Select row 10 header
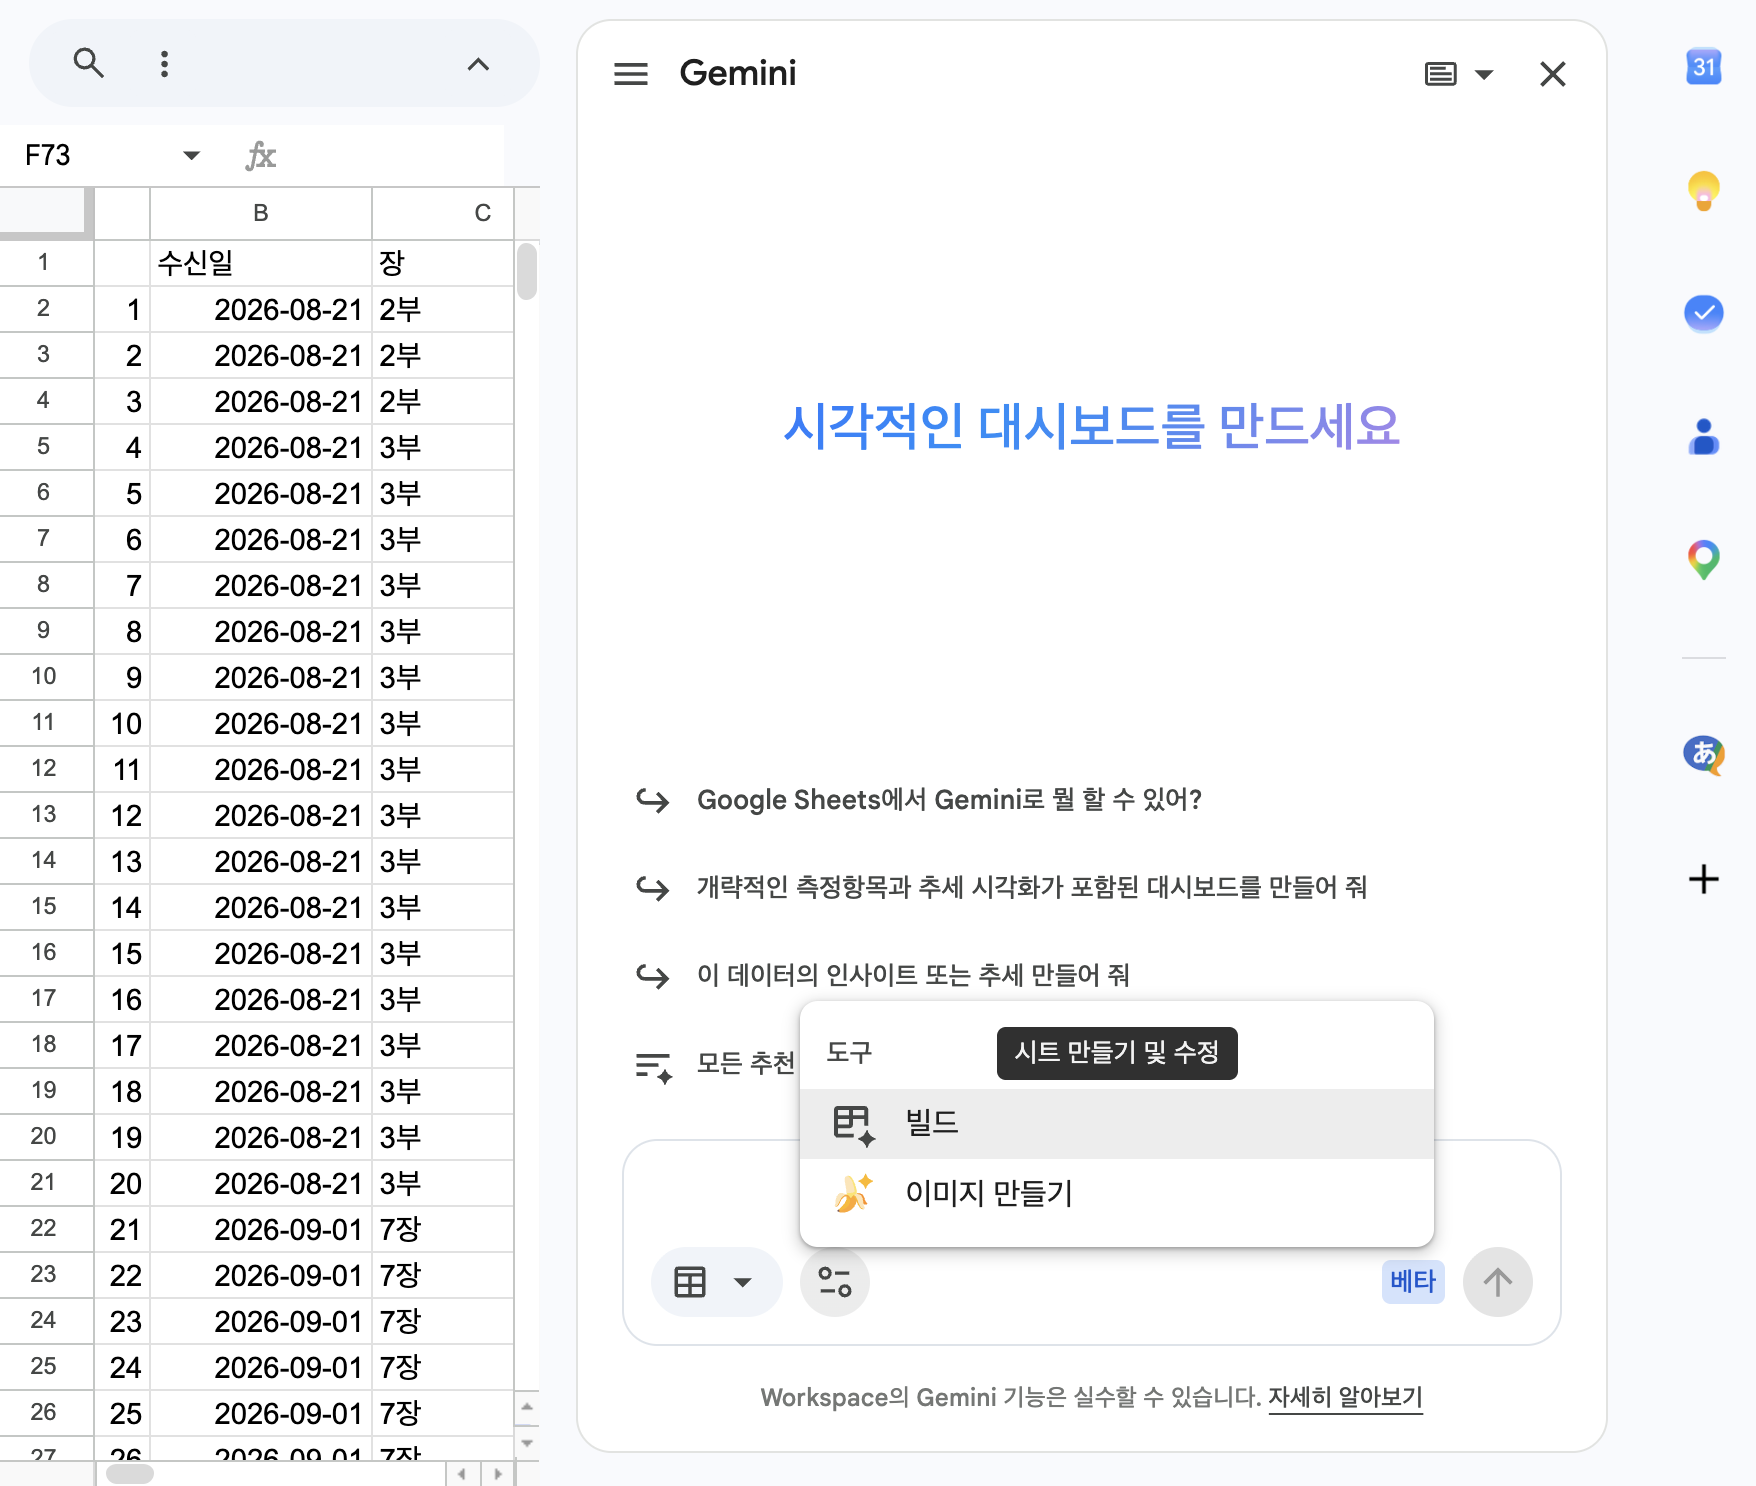The image size is (1756, 1486). pyautogui.click(x=44, y=677)
